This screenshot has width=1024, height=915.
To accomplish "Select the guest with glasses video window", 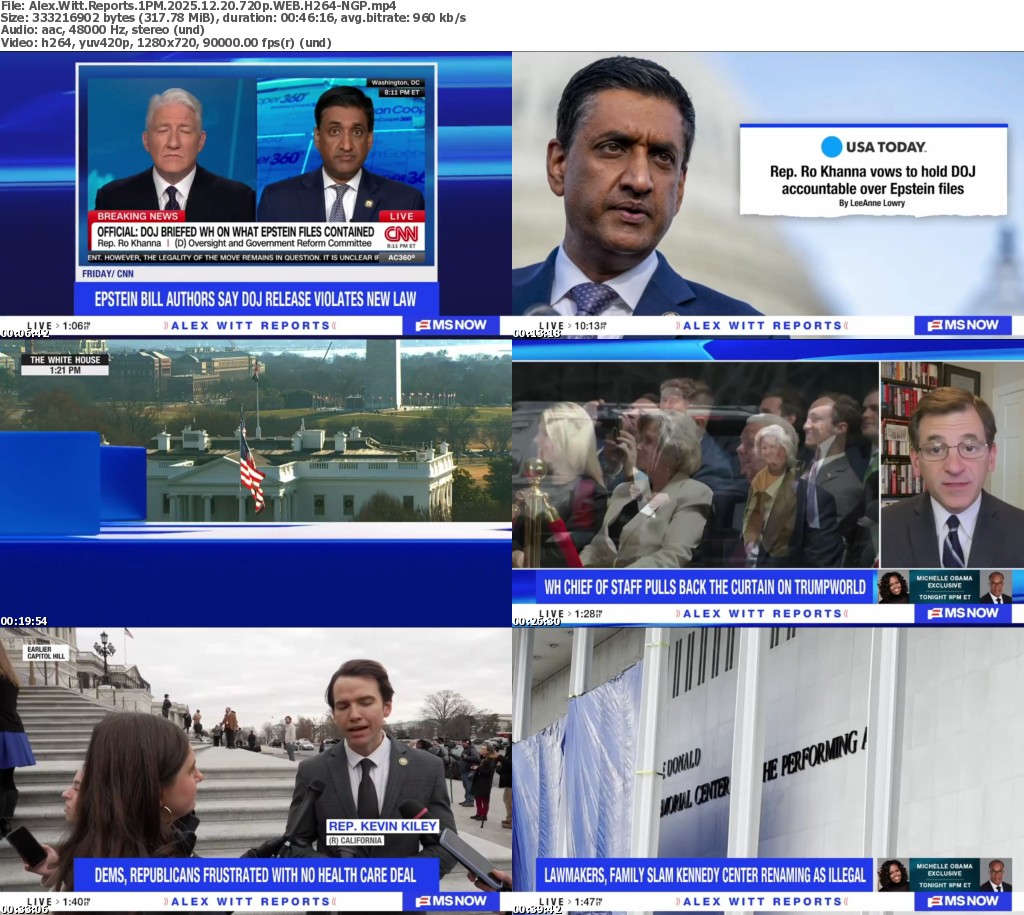I will pos(951,465).
